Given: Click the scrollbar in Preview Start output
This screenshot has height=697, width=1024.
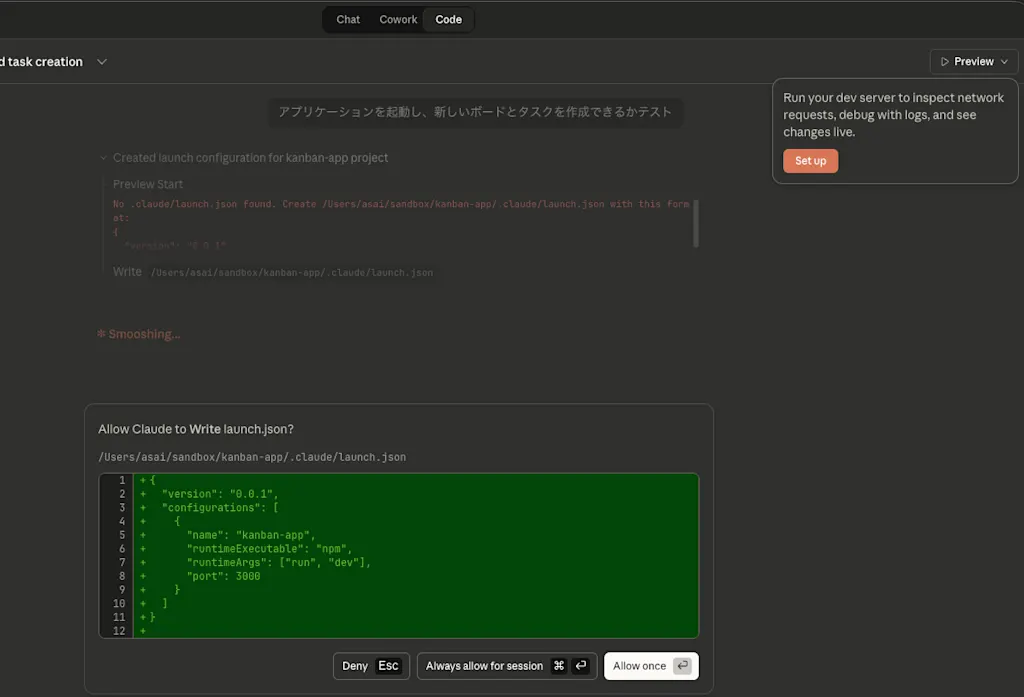Looking at the screenshot, I should click(696, 223).
